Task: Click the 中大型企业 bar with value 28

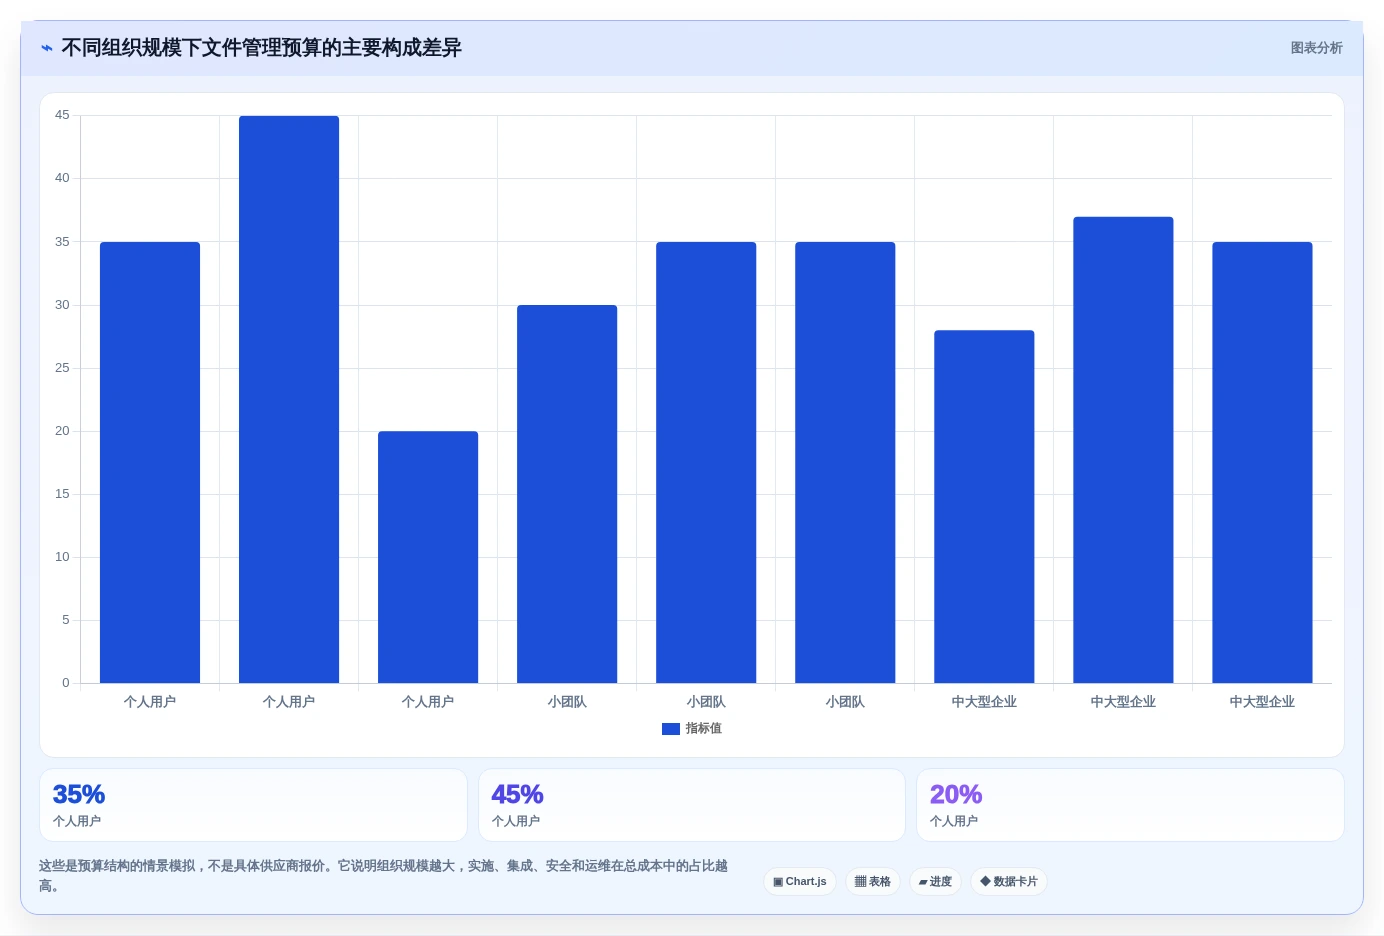Action: click(x=984, y=506)
